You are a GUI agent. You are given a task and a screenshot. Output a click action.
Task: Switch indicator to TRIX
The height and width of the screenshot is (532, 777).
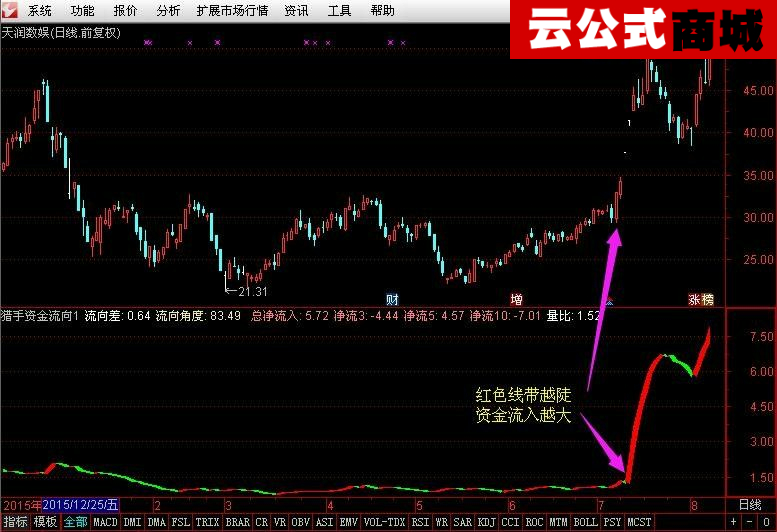click(x=208, y=522)
